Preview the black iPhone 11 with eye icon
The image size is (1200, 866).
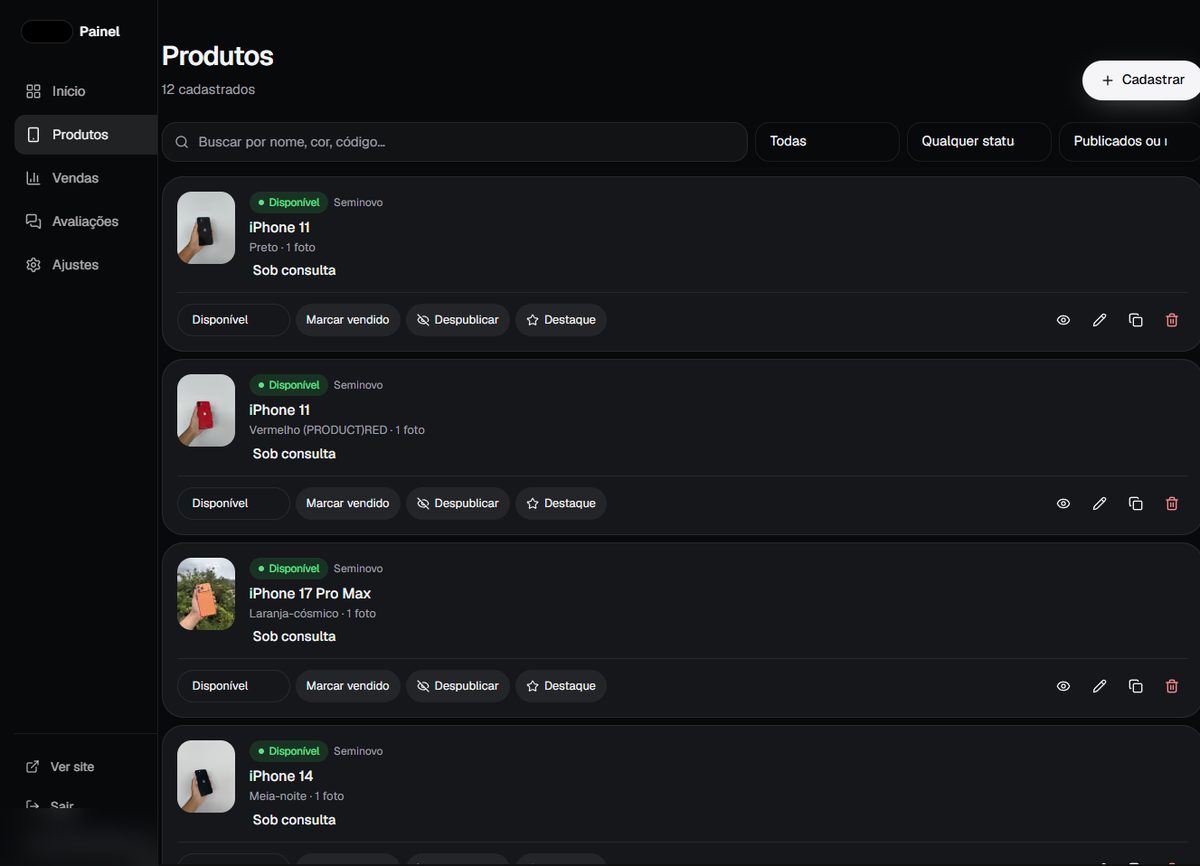[x=1063, y=320]
